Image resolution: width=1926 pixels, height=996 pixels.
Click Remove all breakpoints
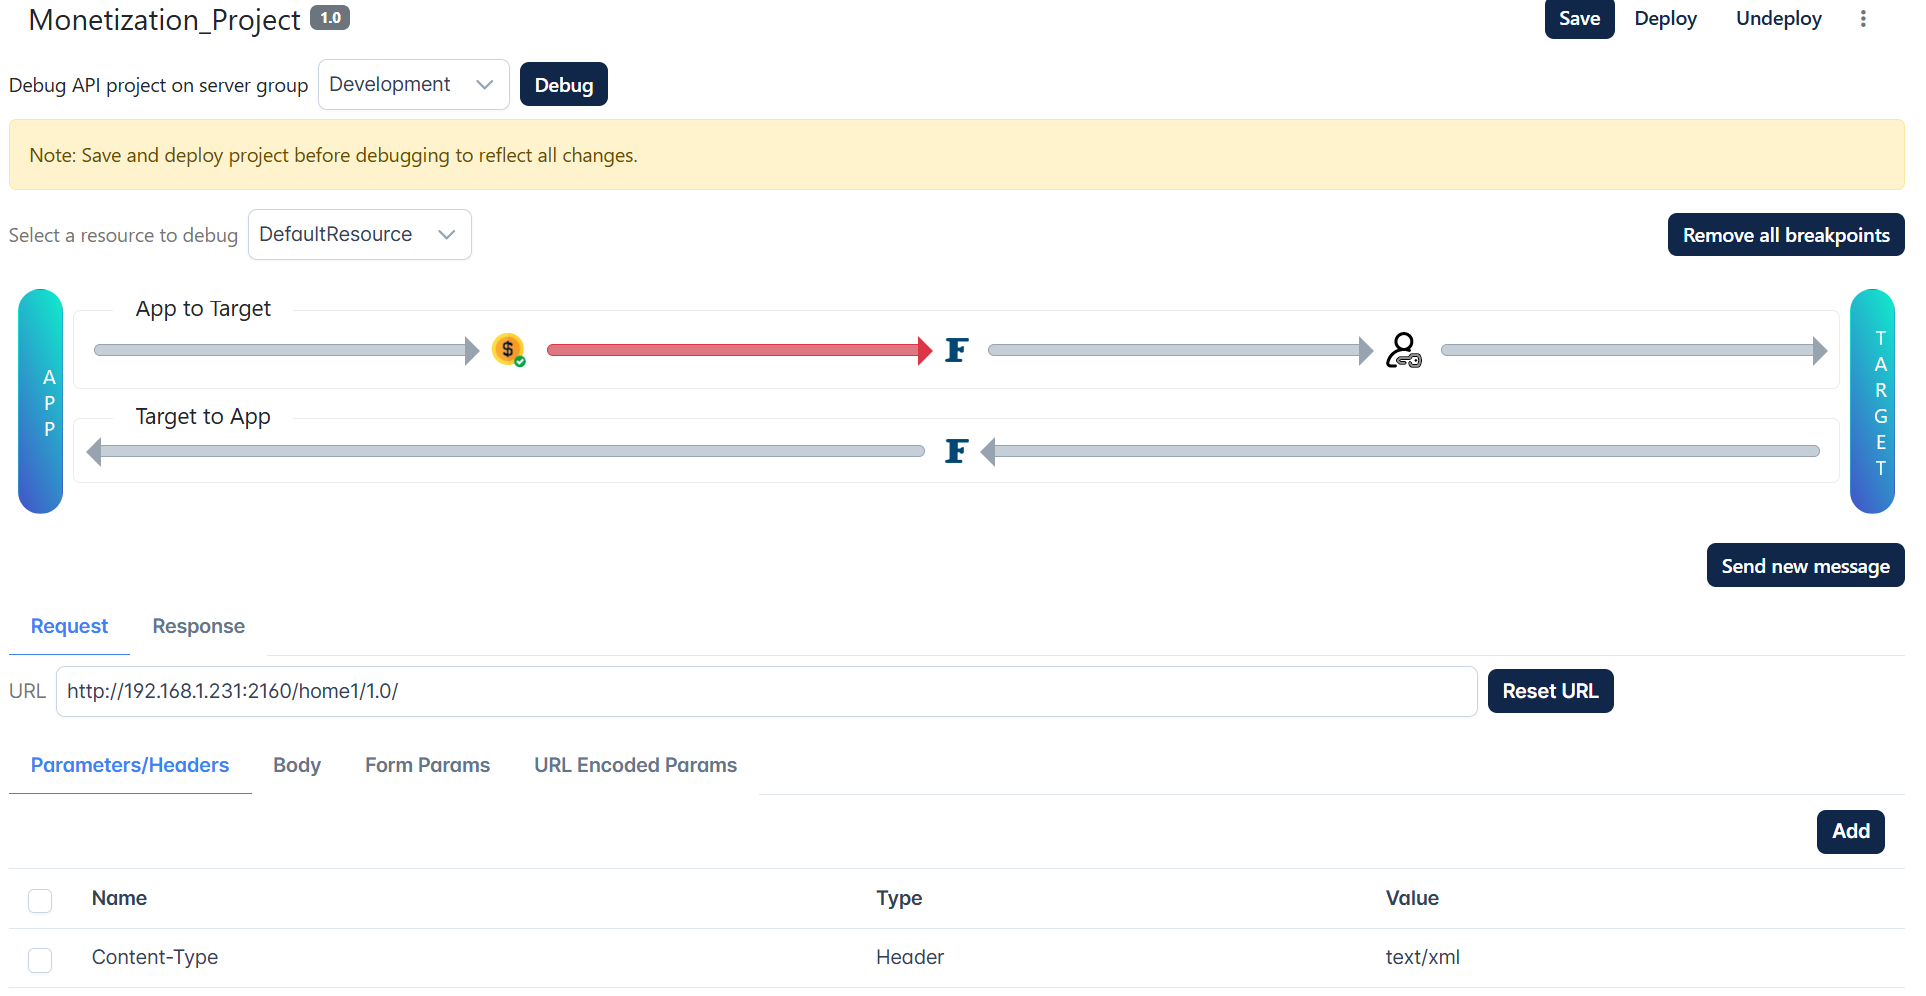tap(1786, 235)
